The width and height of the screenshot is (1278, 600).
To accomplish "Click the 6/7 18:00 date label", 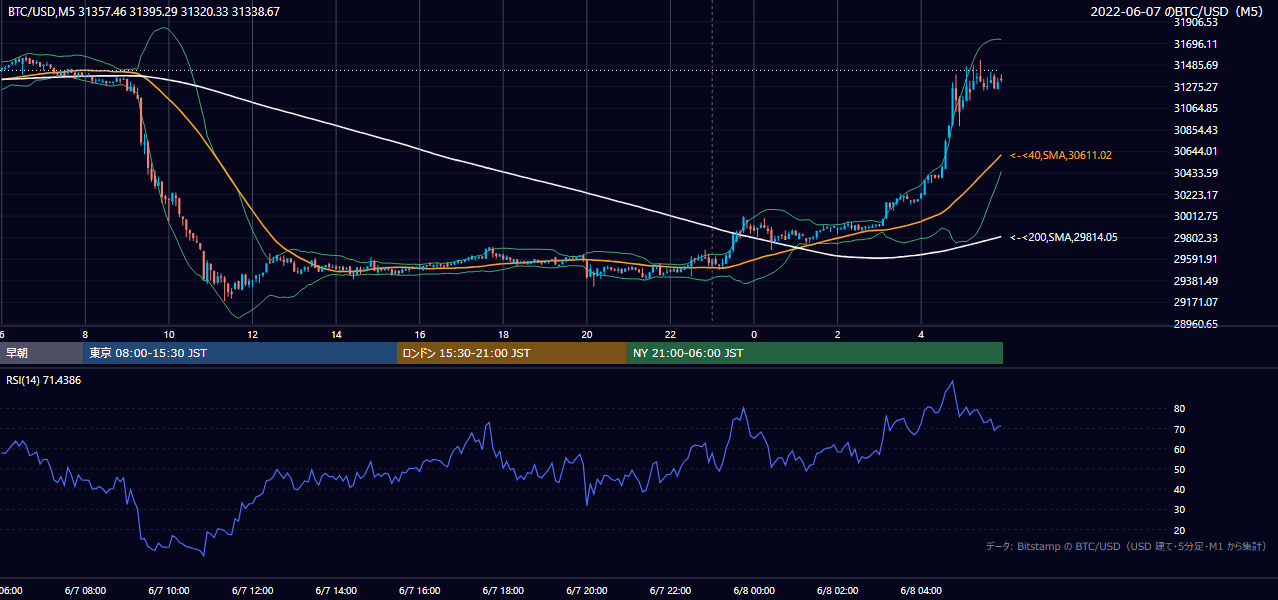I will tap(503, 590).
